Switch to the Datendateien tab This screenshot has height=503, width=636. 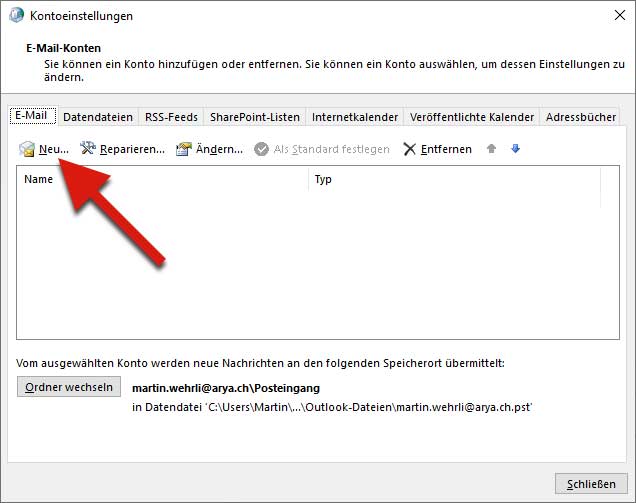[98, 117]
